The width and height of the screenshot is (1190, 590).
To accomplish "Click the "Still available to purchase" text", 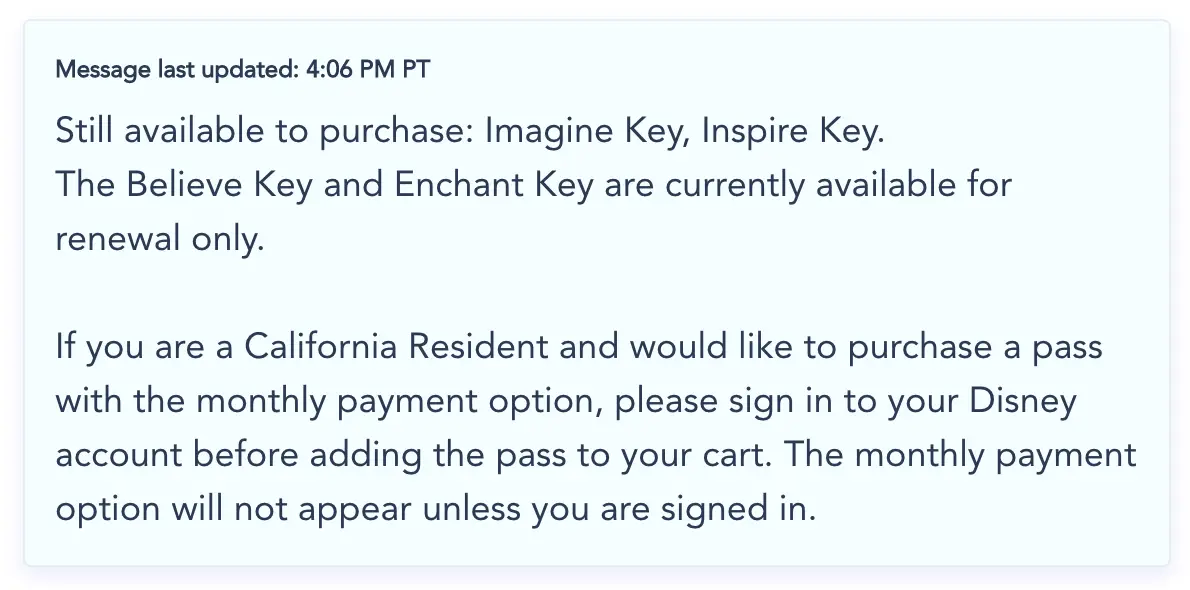I will (x=264, y=132).
